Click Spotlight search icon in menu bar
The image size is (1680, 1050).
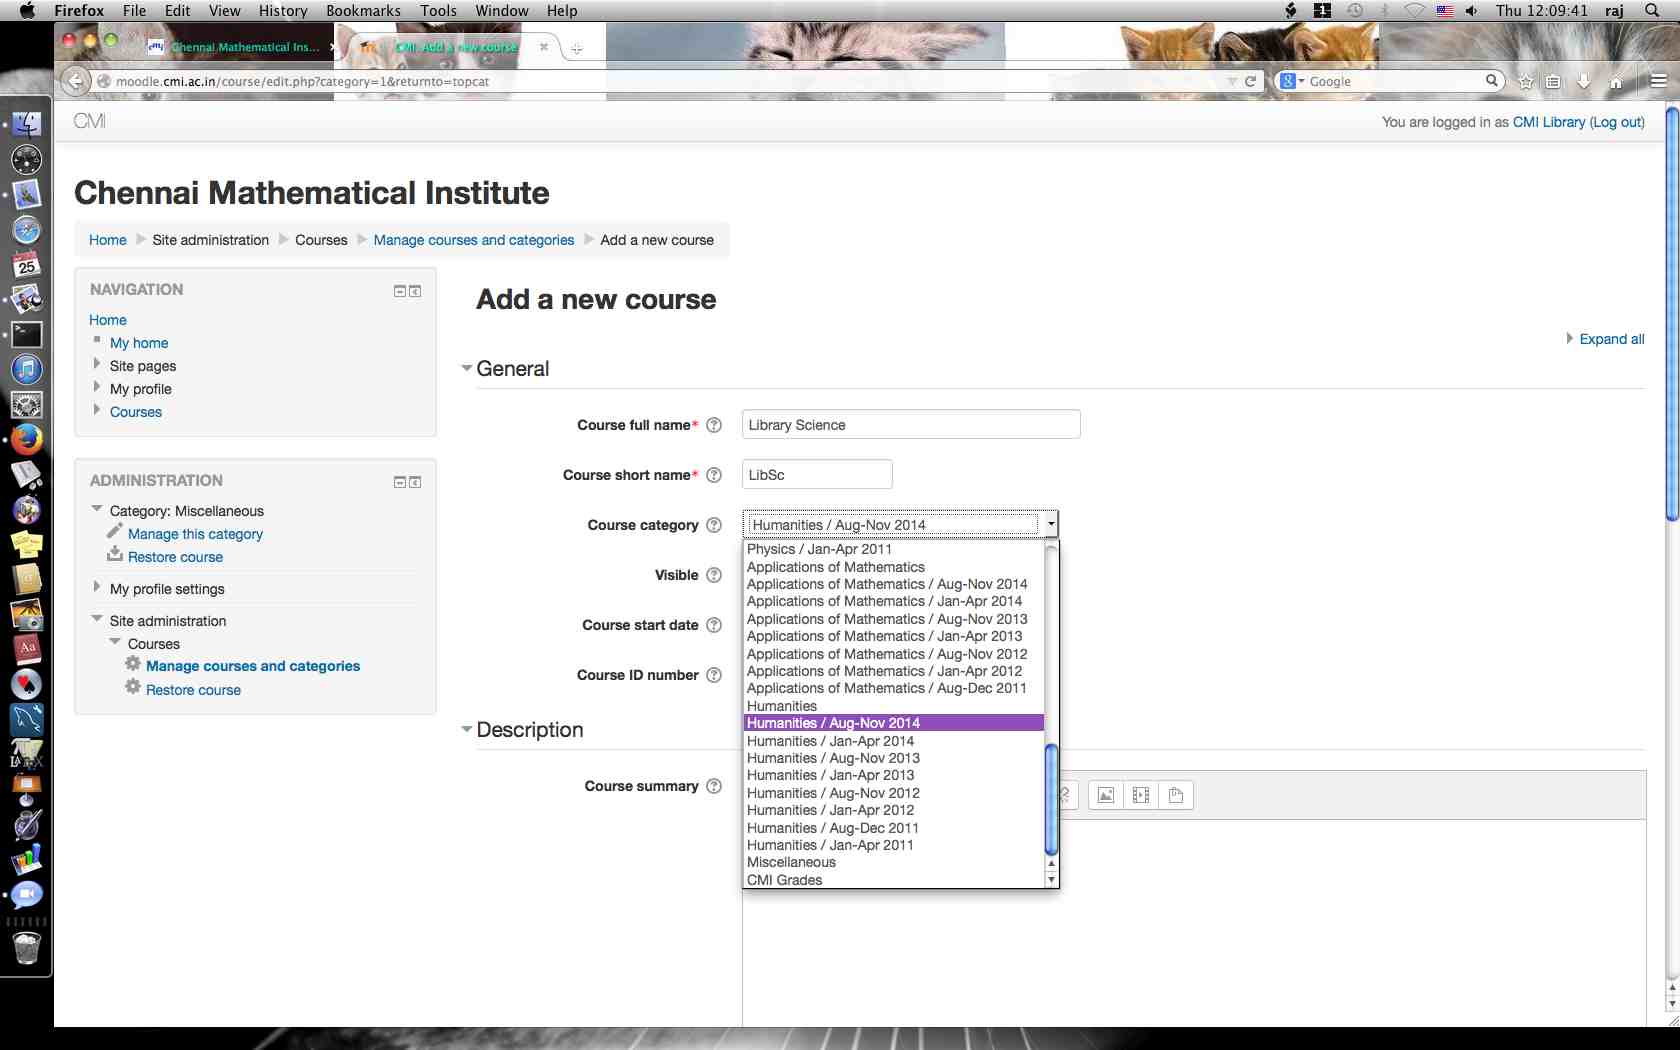1652,10
